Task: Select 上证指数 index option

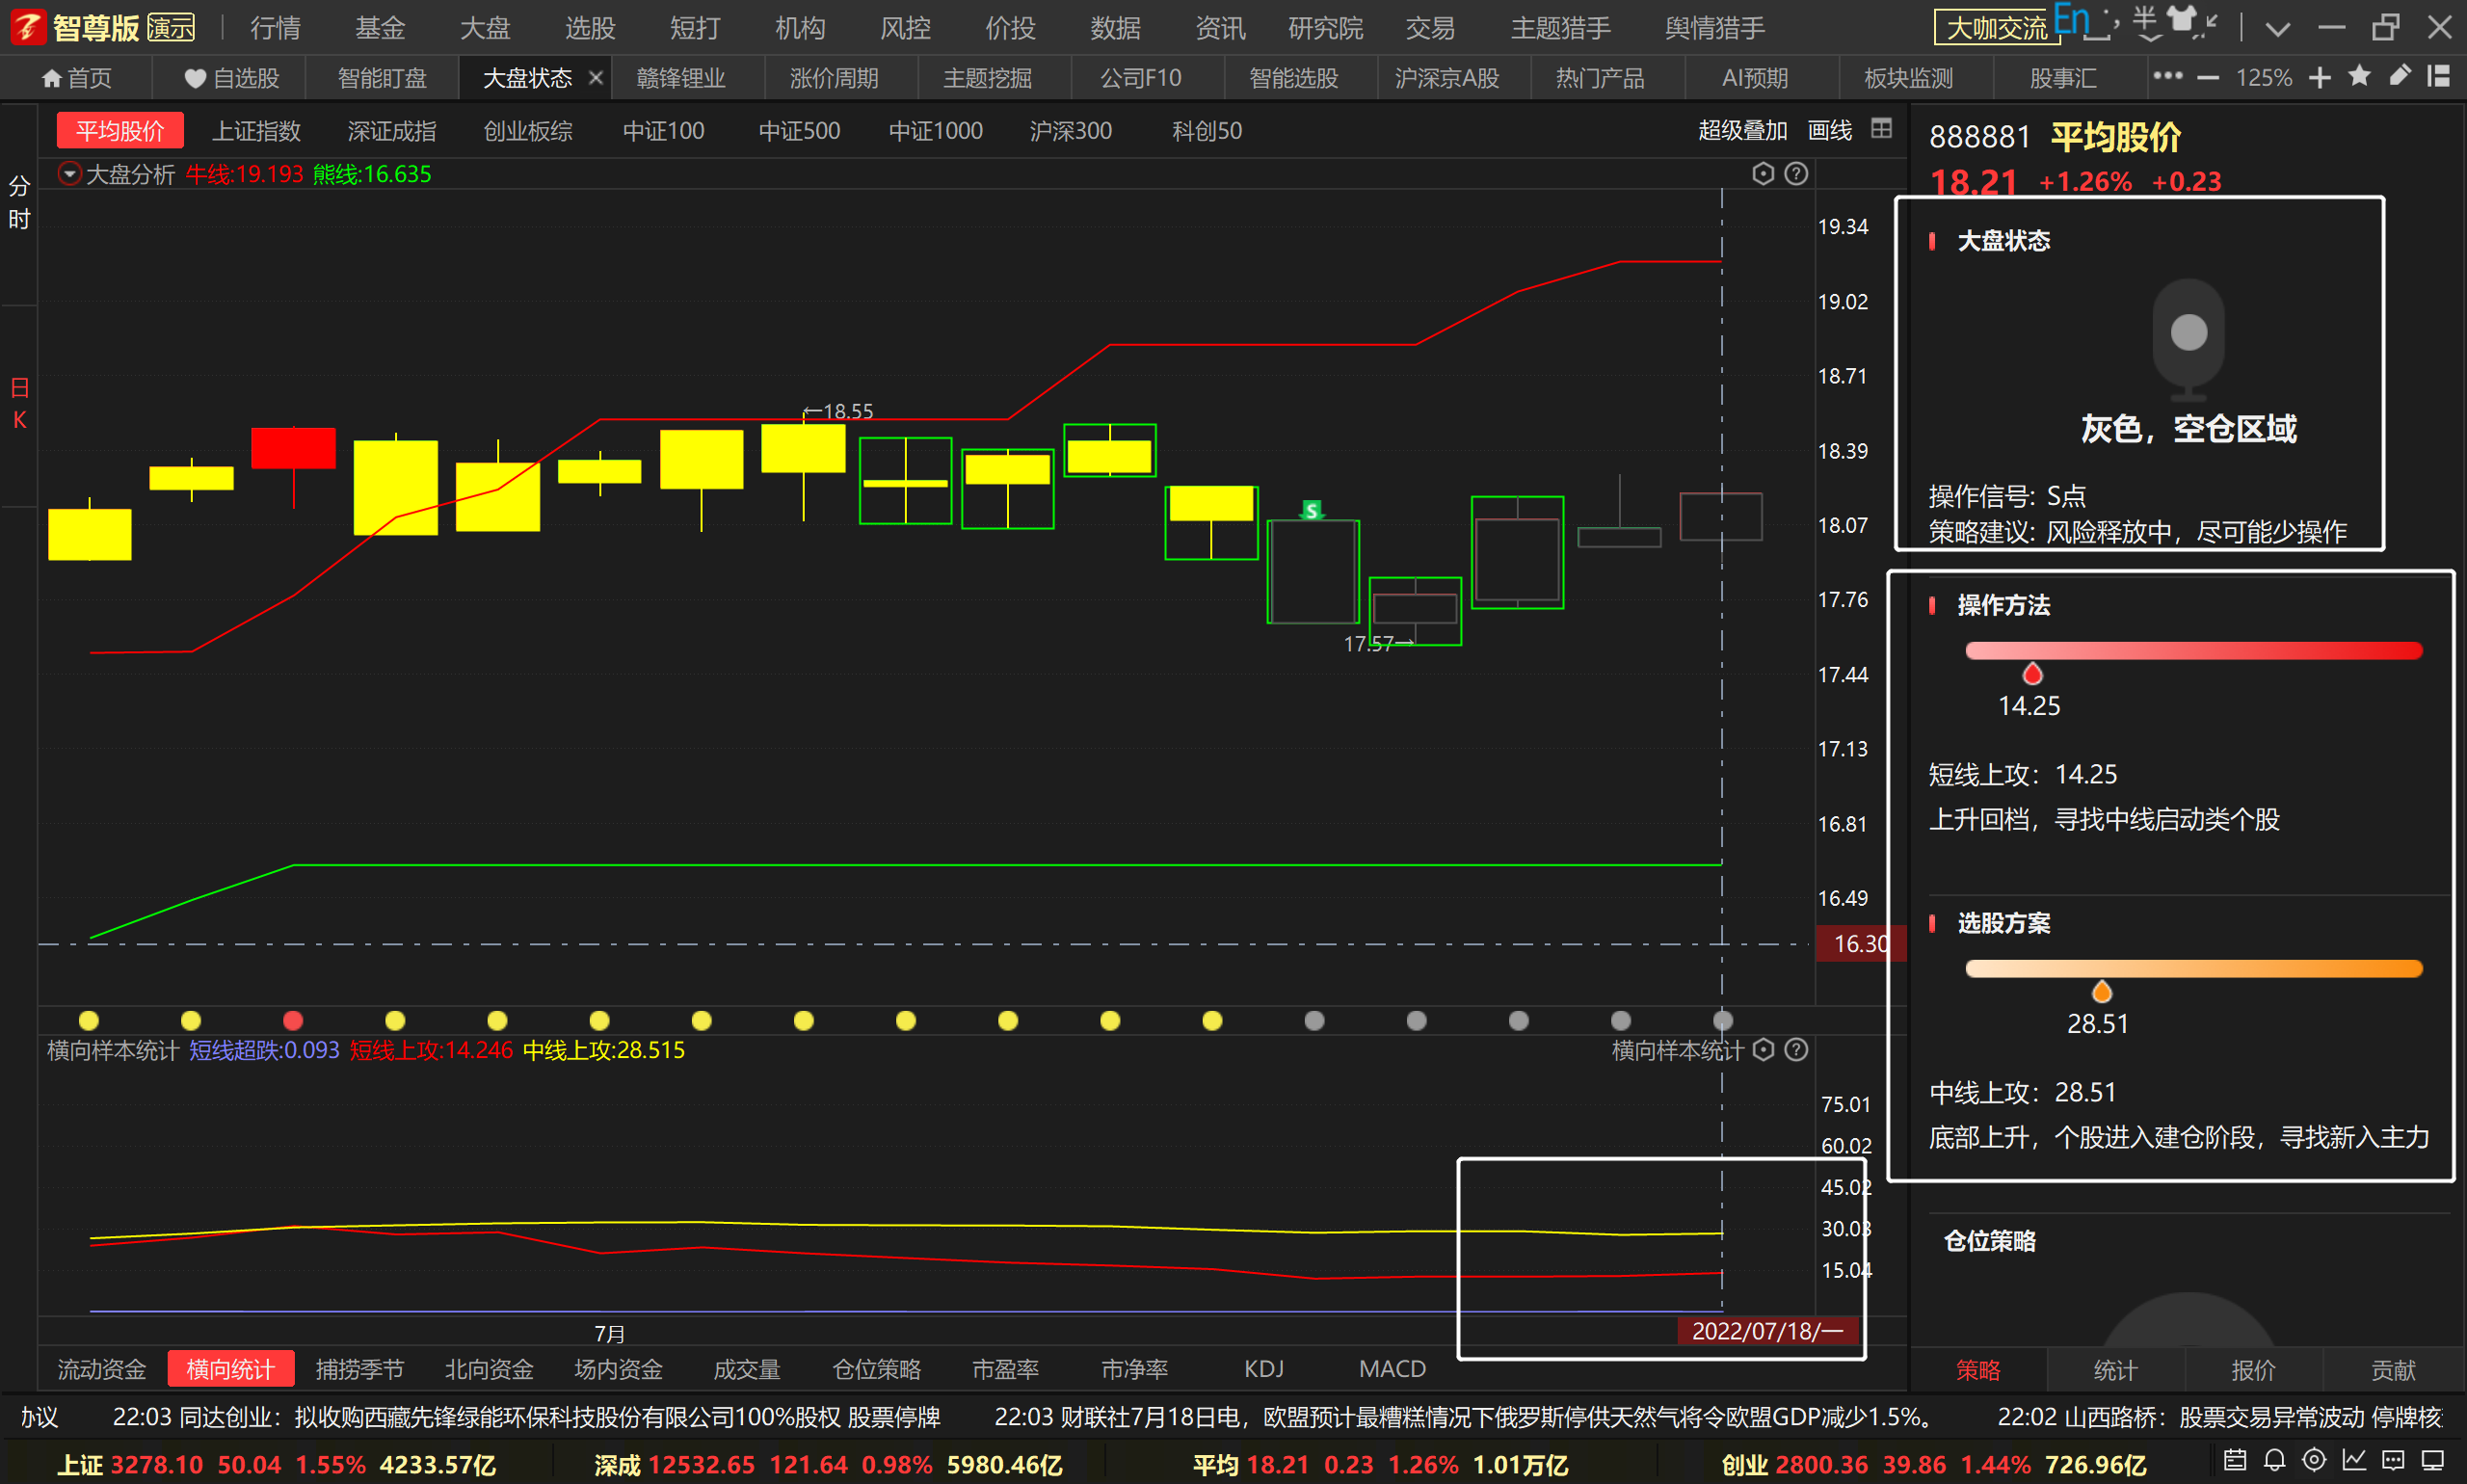Action: pos(256,131)
